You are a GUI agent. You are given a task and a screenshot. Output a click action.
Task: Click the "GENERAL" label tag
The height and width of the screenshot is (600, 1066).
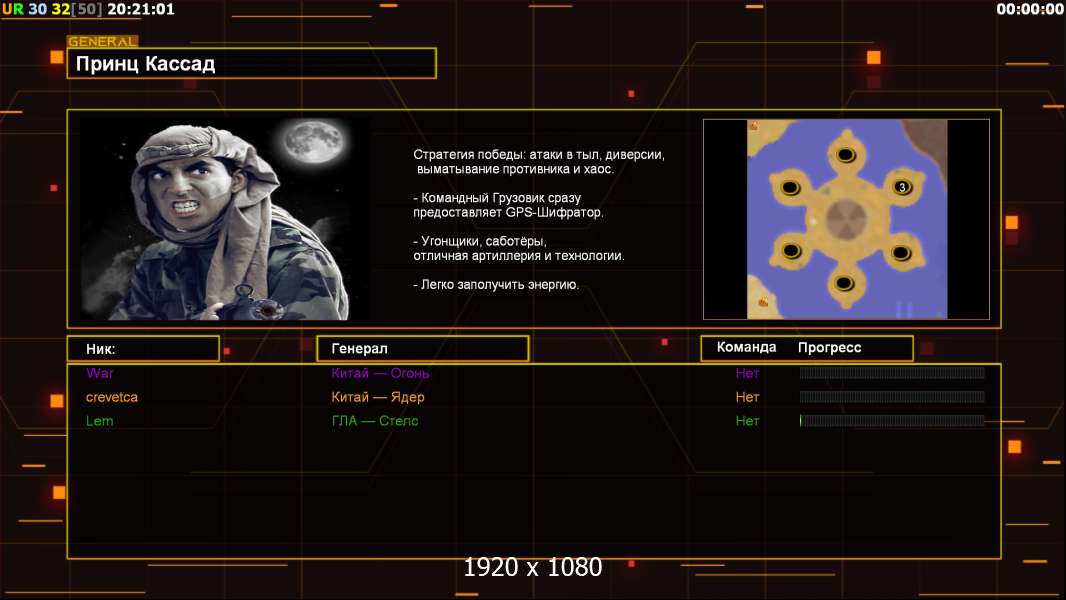[103, 41]
